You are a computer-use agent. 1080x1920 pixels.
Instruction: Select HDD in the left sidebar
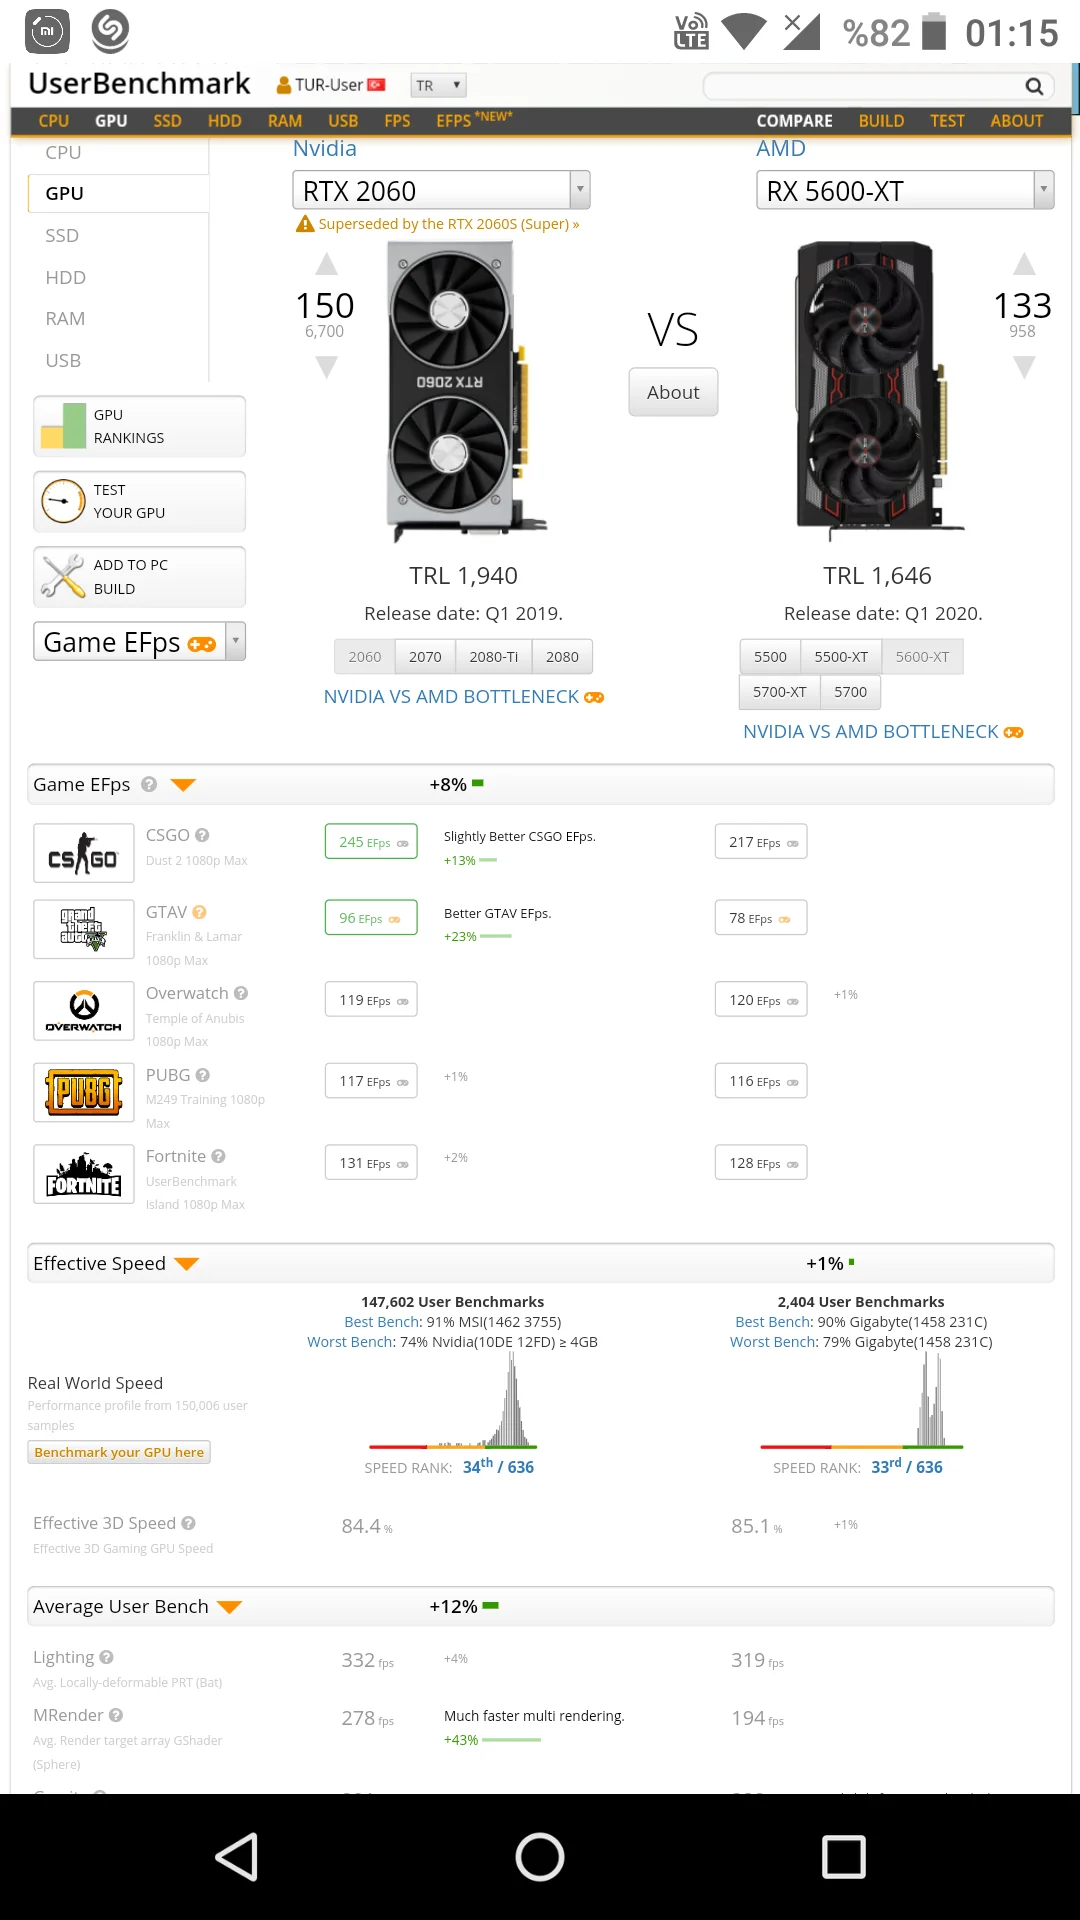[x=66, y=277]
